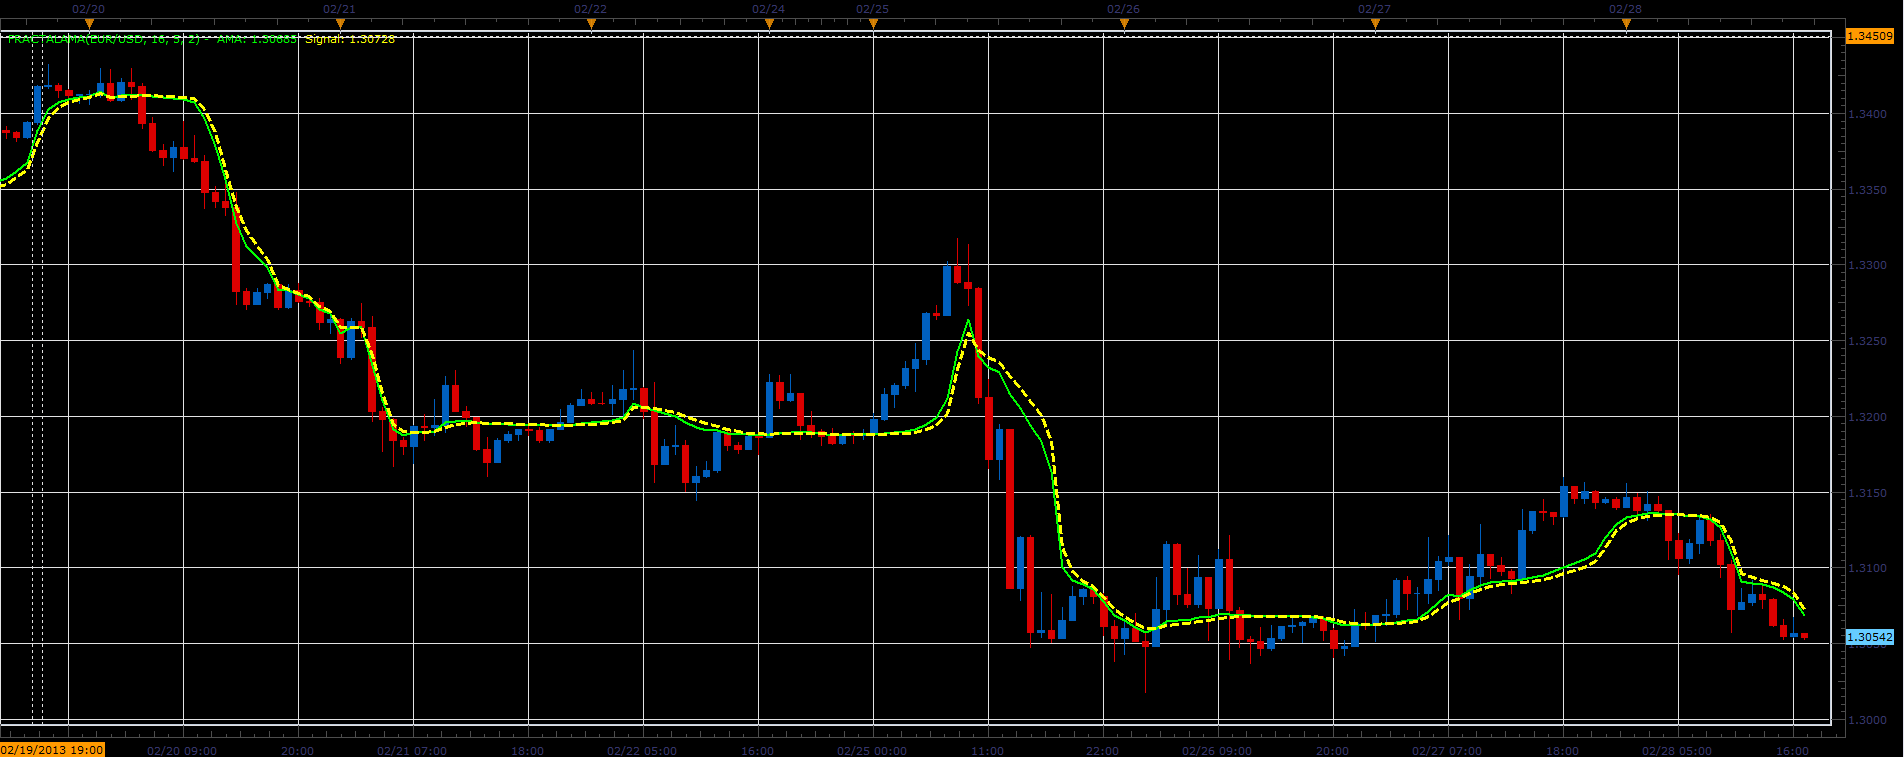Click the 1.3400 price axis label
Screen dimensions: 1904x757
point(1869,114)
